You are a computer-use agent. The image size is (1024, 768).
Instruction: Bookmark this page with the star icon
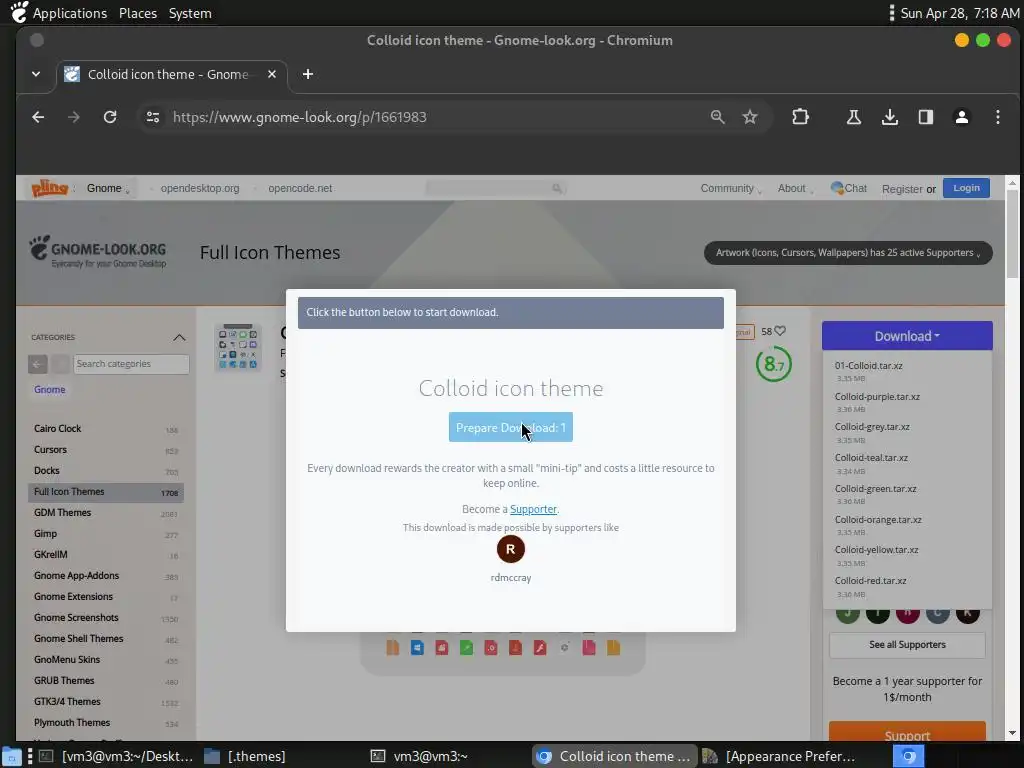pyautogui.click(x=750, y=117)
